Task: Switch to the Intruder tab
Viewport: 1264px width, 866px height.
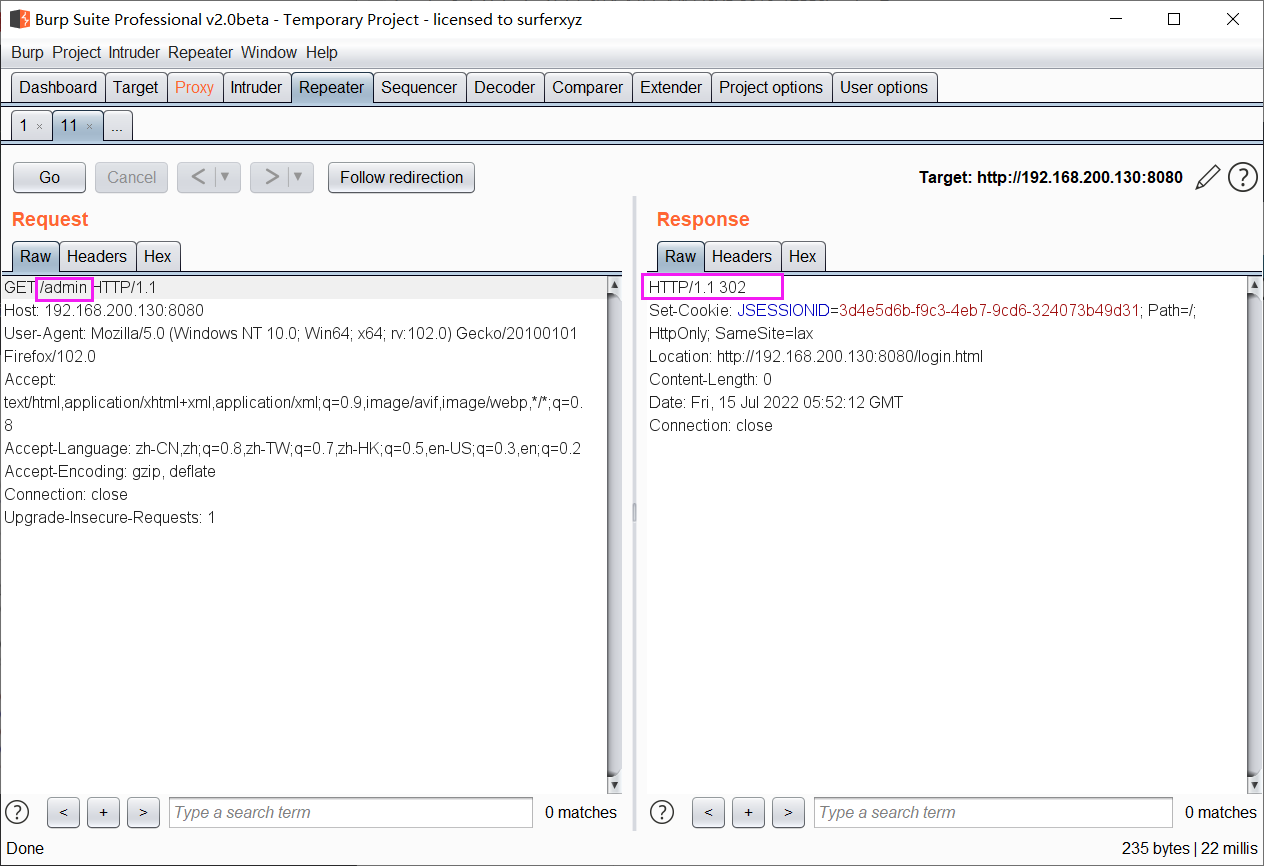Action: pyautogui.click(x=256, y=87)
